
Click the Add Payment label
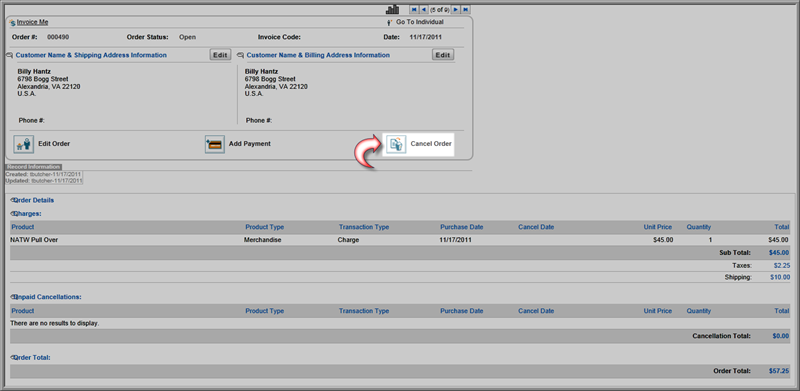coord(249,144)
